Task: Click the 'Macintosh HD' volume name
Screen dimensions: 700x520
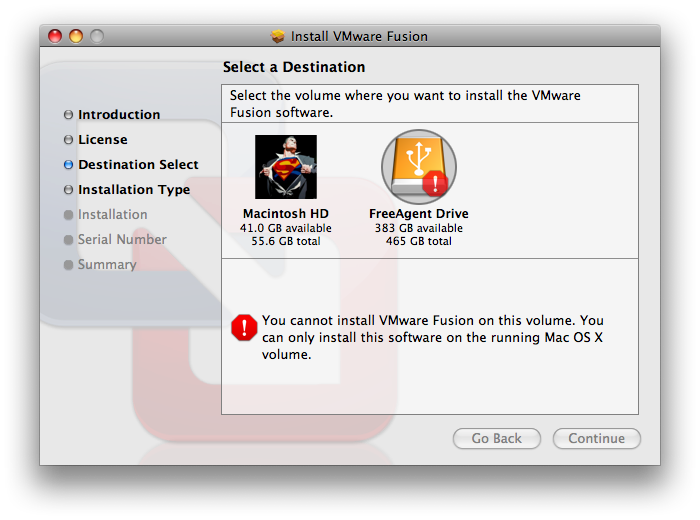Action: pos(286,214)
